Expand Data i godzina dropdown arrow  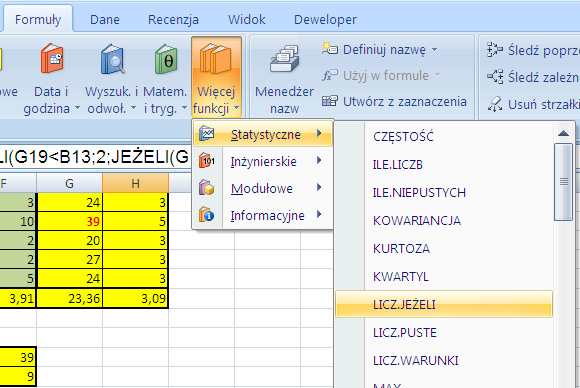pos(77,108)
